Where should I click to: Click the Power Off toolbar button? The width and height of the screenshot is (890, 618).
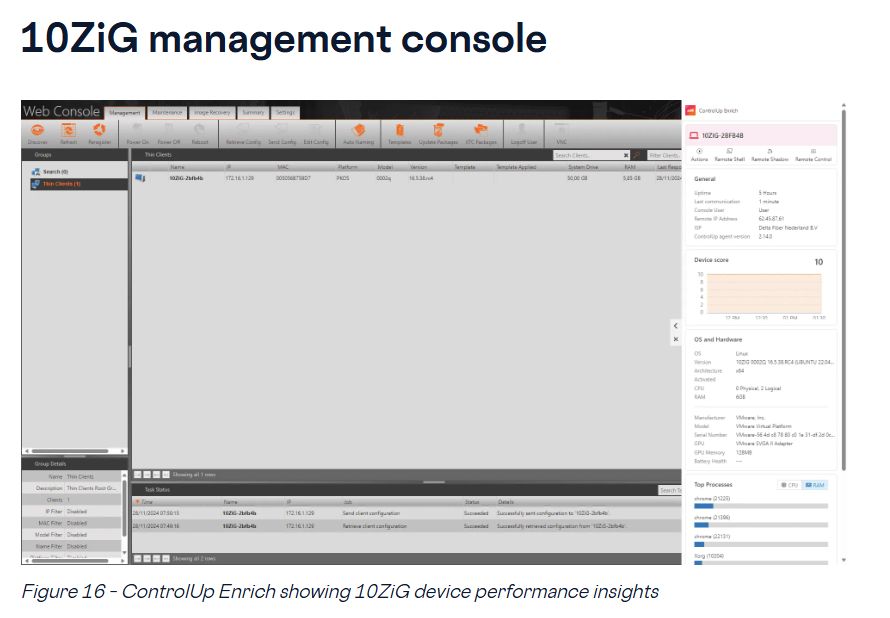click(169, 134)
